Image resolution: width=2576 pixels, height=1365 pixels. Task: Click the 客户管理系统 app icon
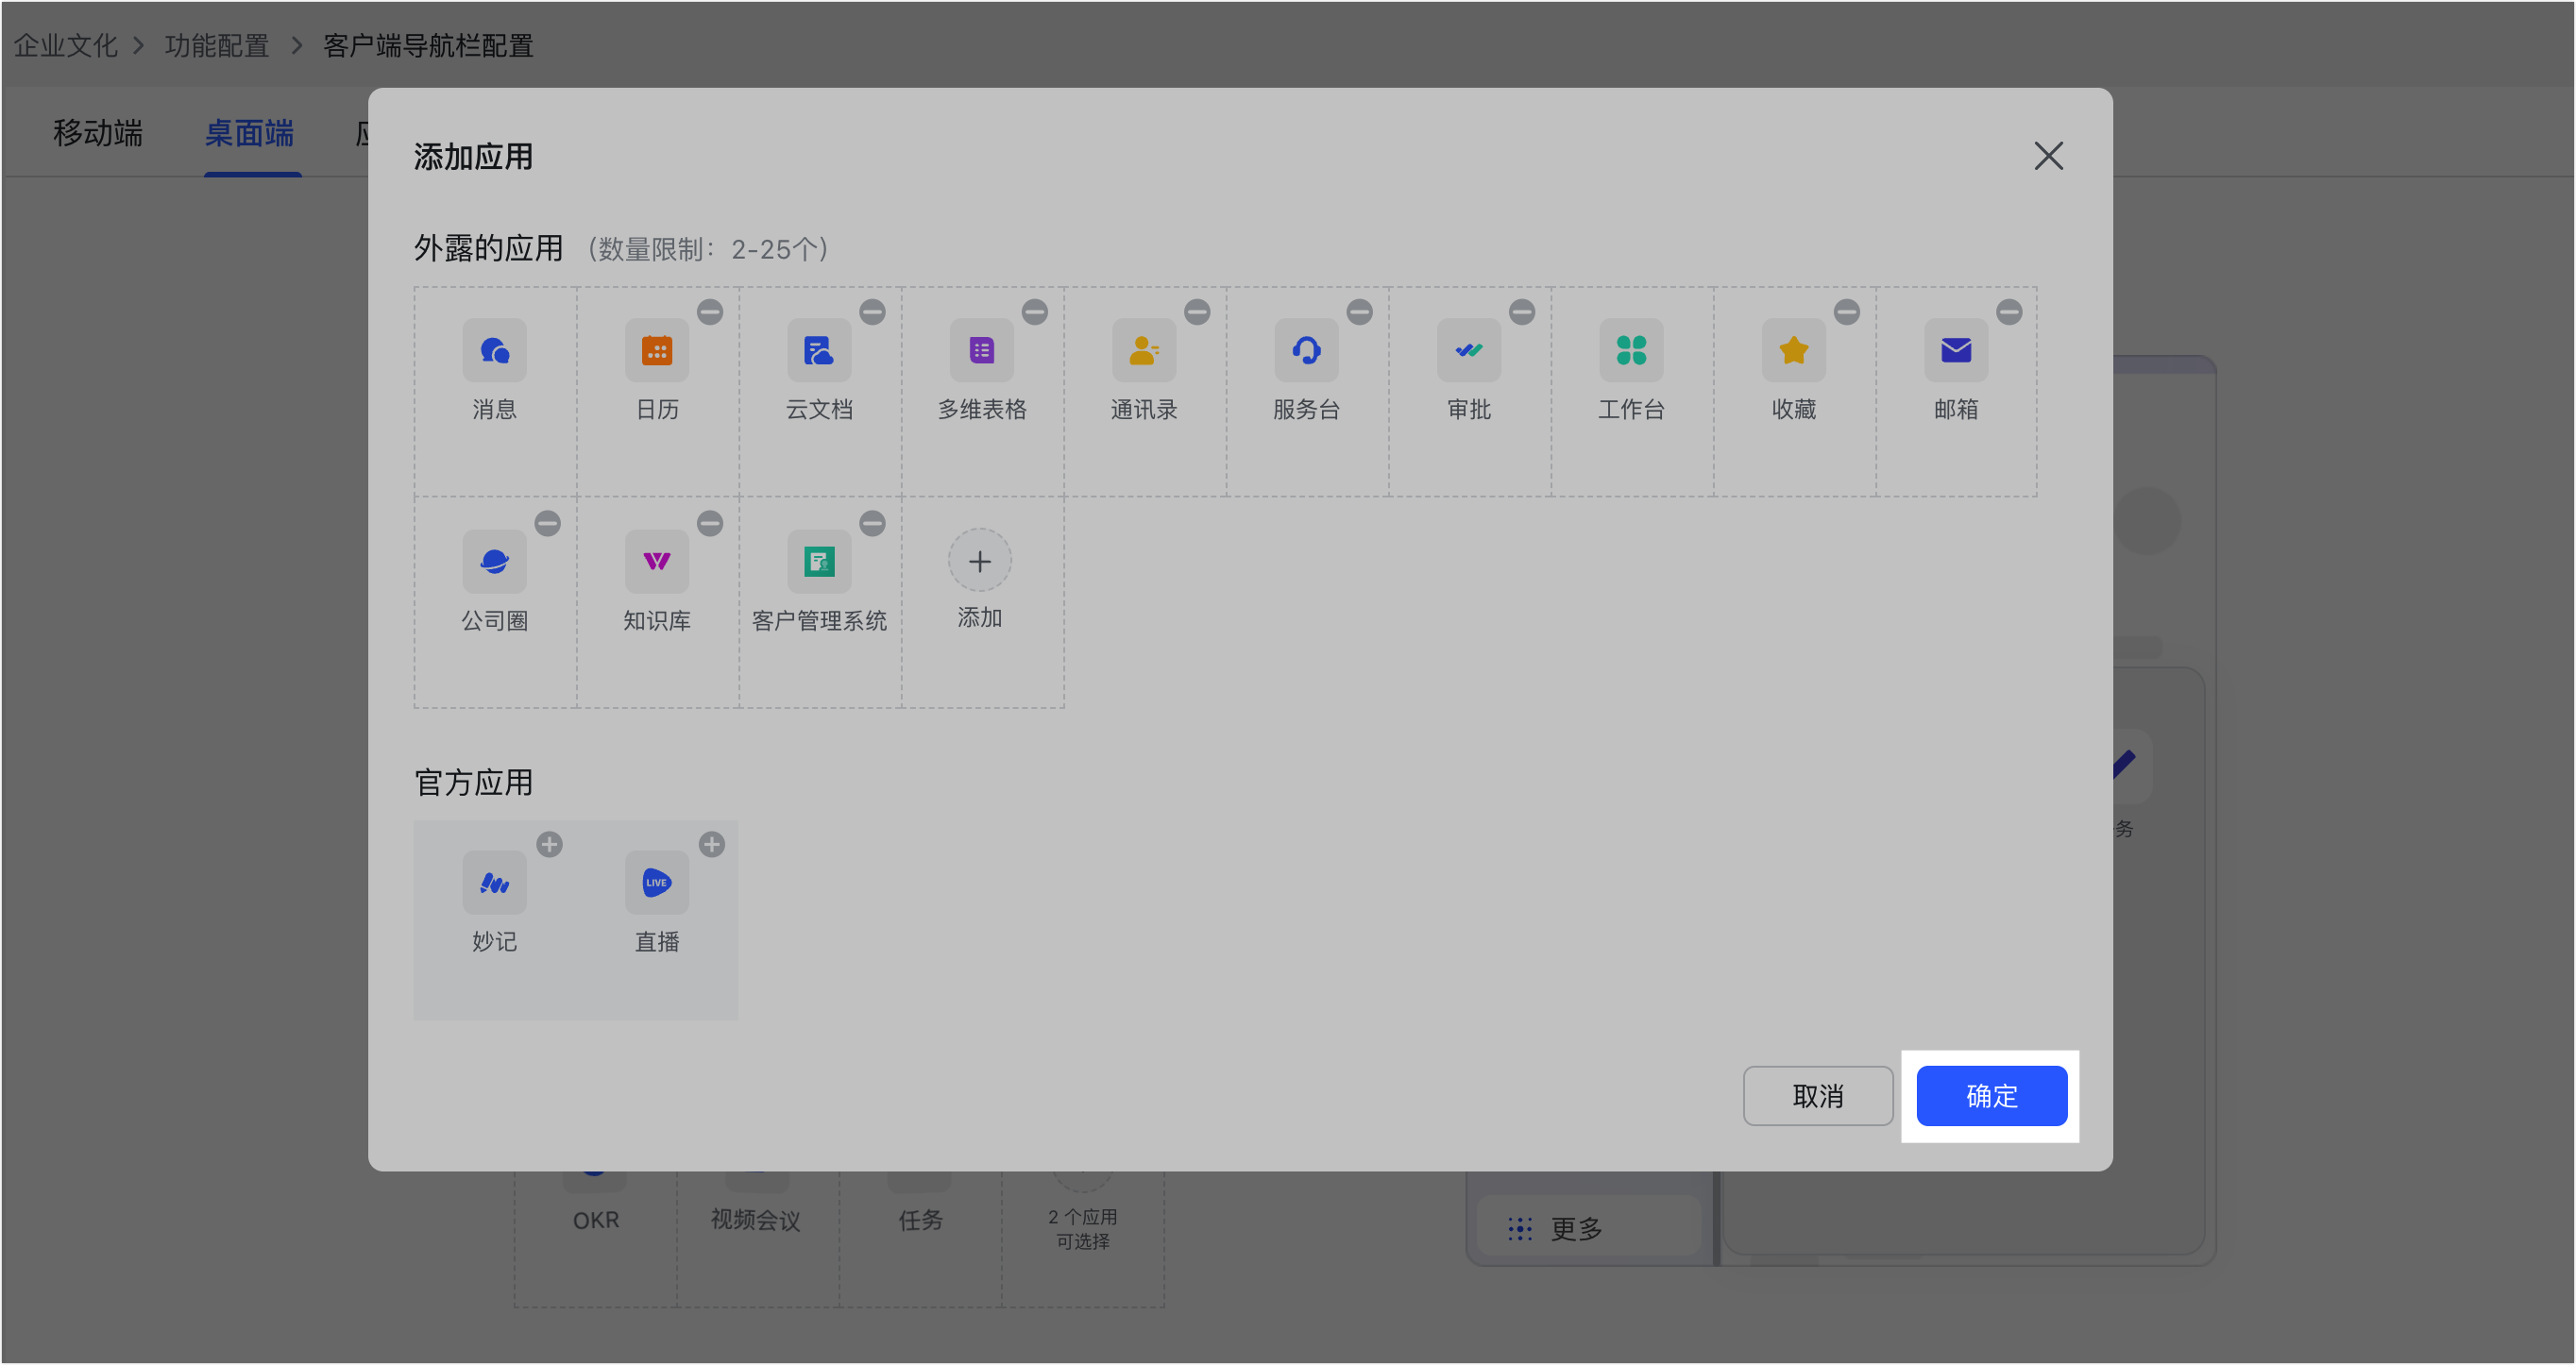click(819, 561)
